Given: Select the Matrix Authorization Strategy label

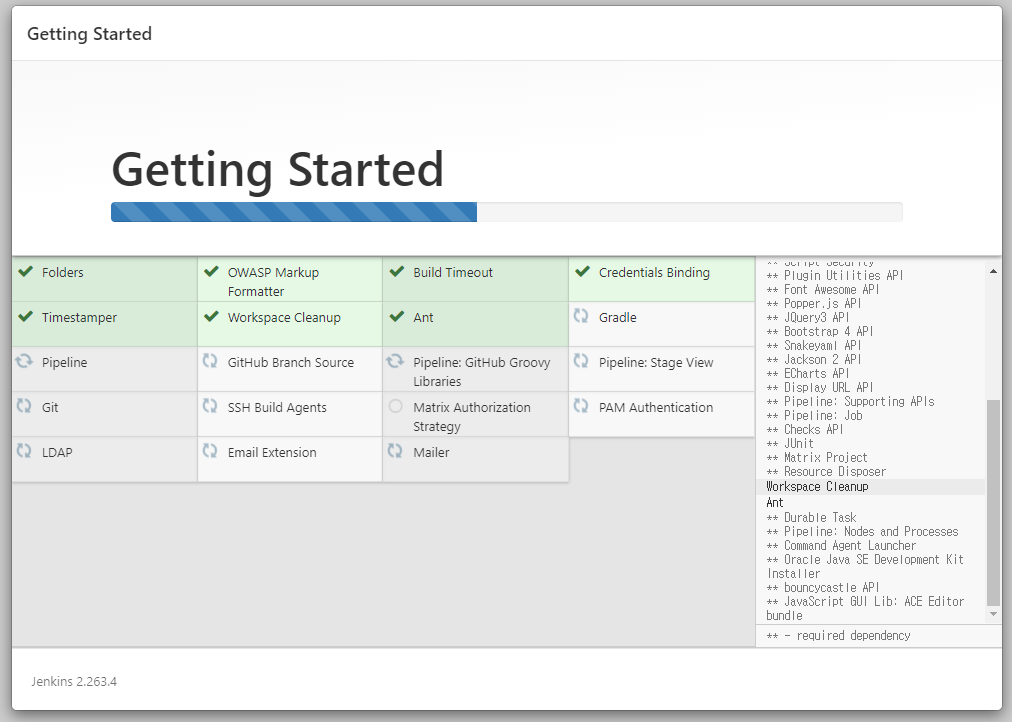Looking at the screenshot, I should [x=472, y=417].
